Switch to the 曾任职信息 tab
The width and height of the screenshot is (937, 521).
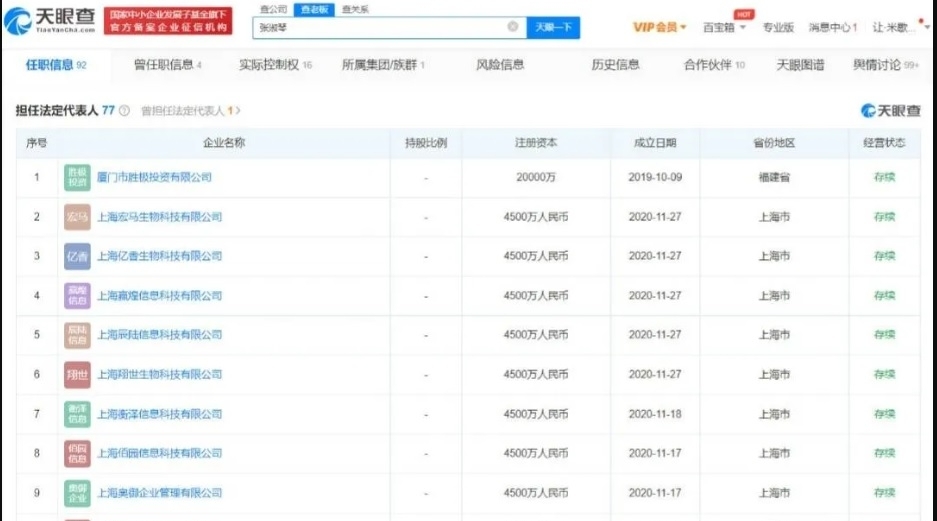(x=168, y=65)
